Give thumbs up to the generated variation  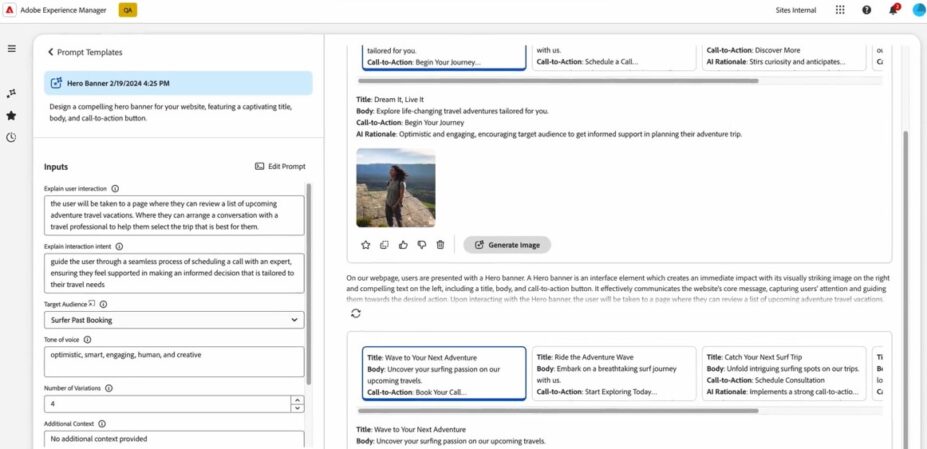403,245
